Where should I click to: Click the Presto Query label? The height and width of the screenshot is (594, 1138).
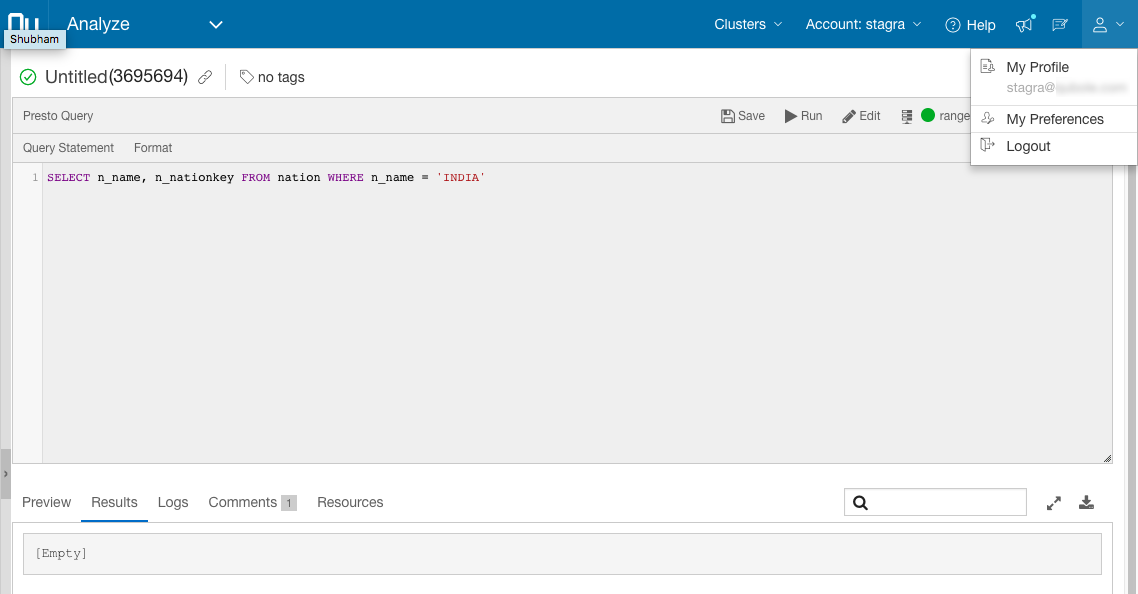click(x=58, y=115)
